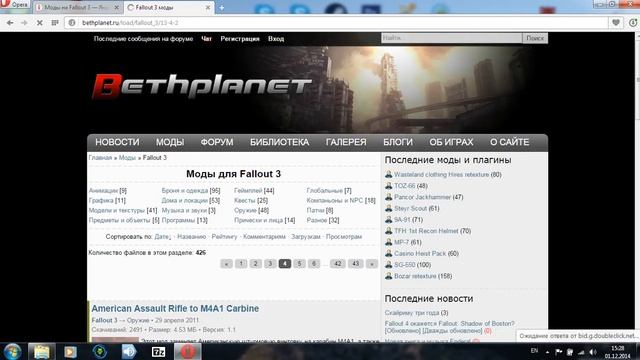Open the Вход login link
640x360 pixels.
click(x=276, y=39)
